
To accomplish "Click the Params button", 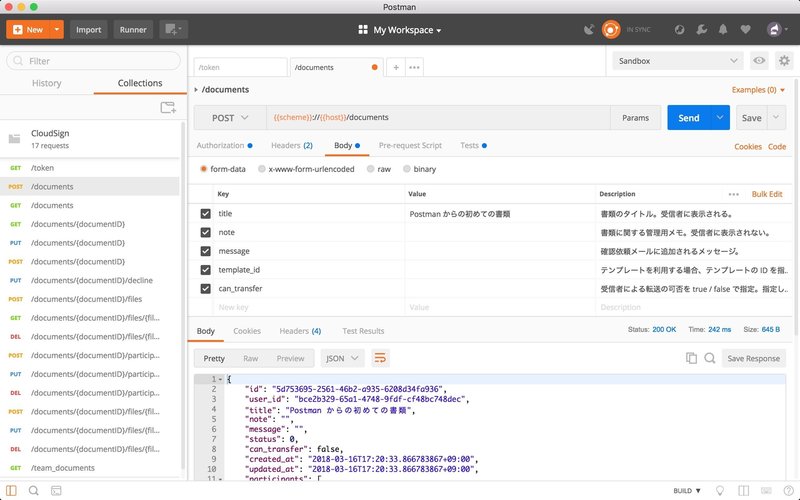I will (635, 118).
